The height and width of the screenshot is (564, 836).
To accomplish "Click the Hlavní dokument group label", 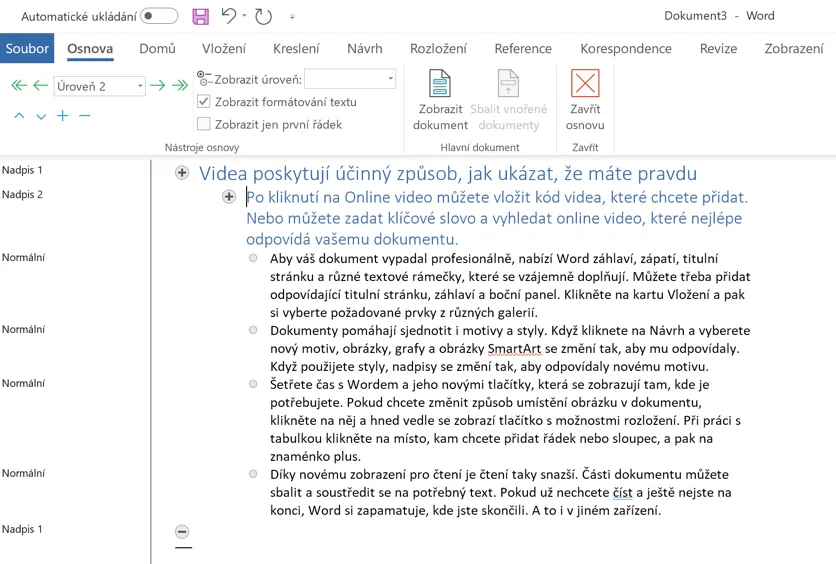I will point(480,148).
